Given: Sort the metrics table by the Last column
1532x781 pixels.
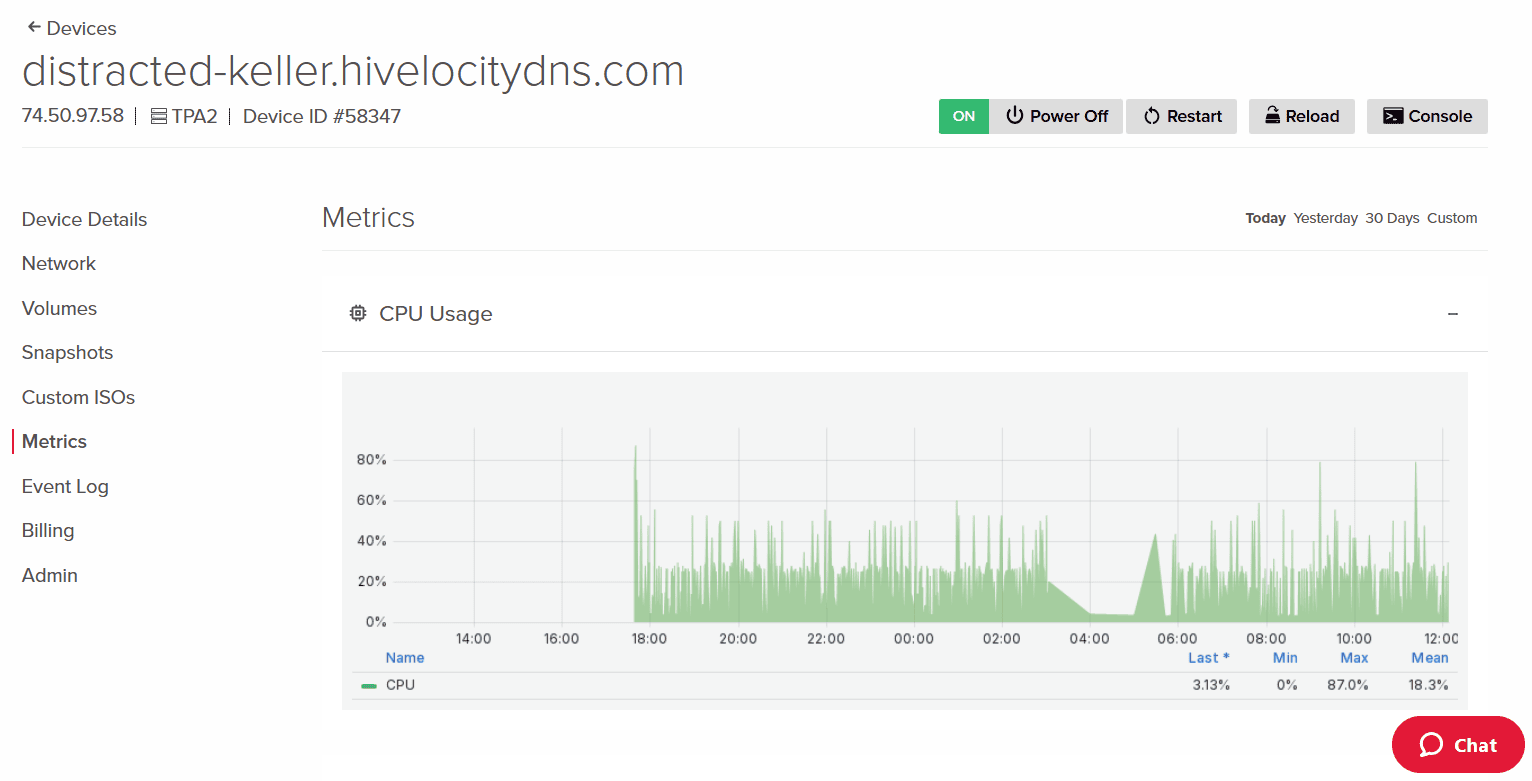Looking at the screenshot, I should coord(1204,657).
